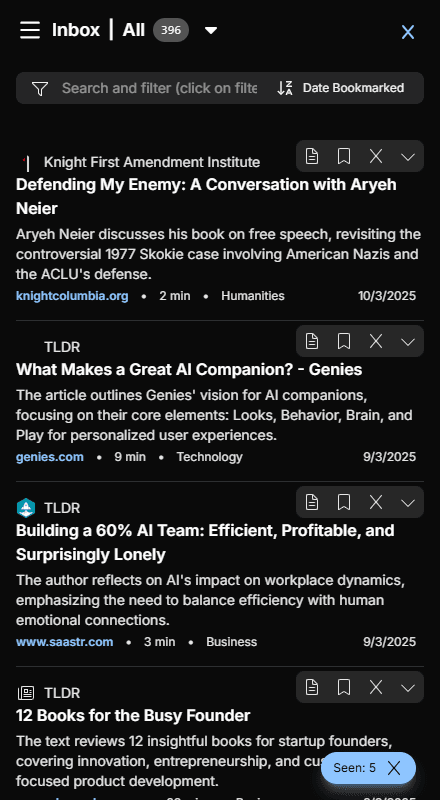Dismiss the Seen: 5 badge
The image size is (440, 800).
pyautogui.click(x=394, y=768)
